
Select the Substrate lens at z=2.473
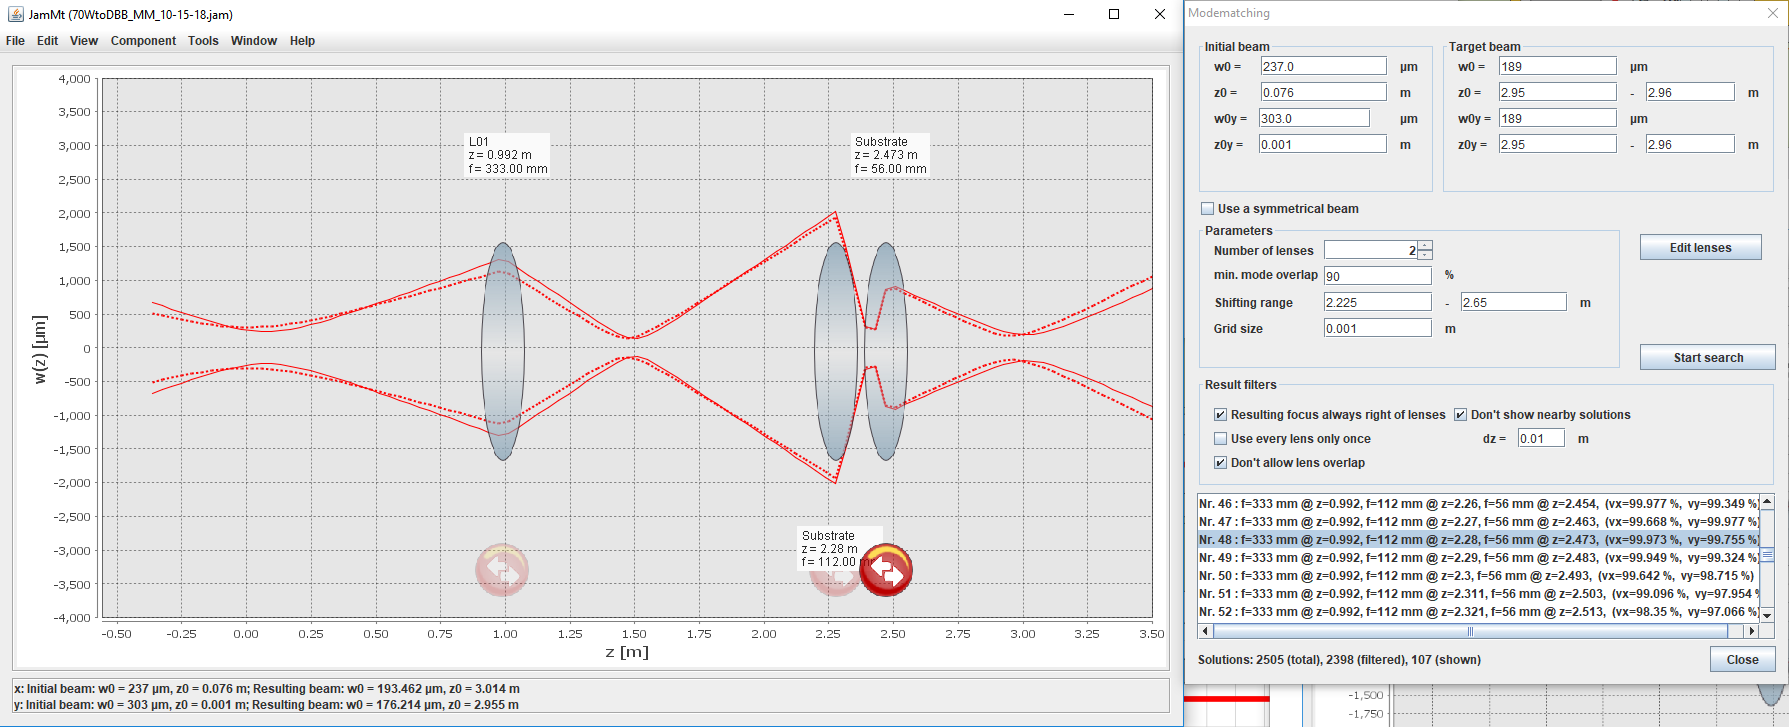tap(886, 351)
